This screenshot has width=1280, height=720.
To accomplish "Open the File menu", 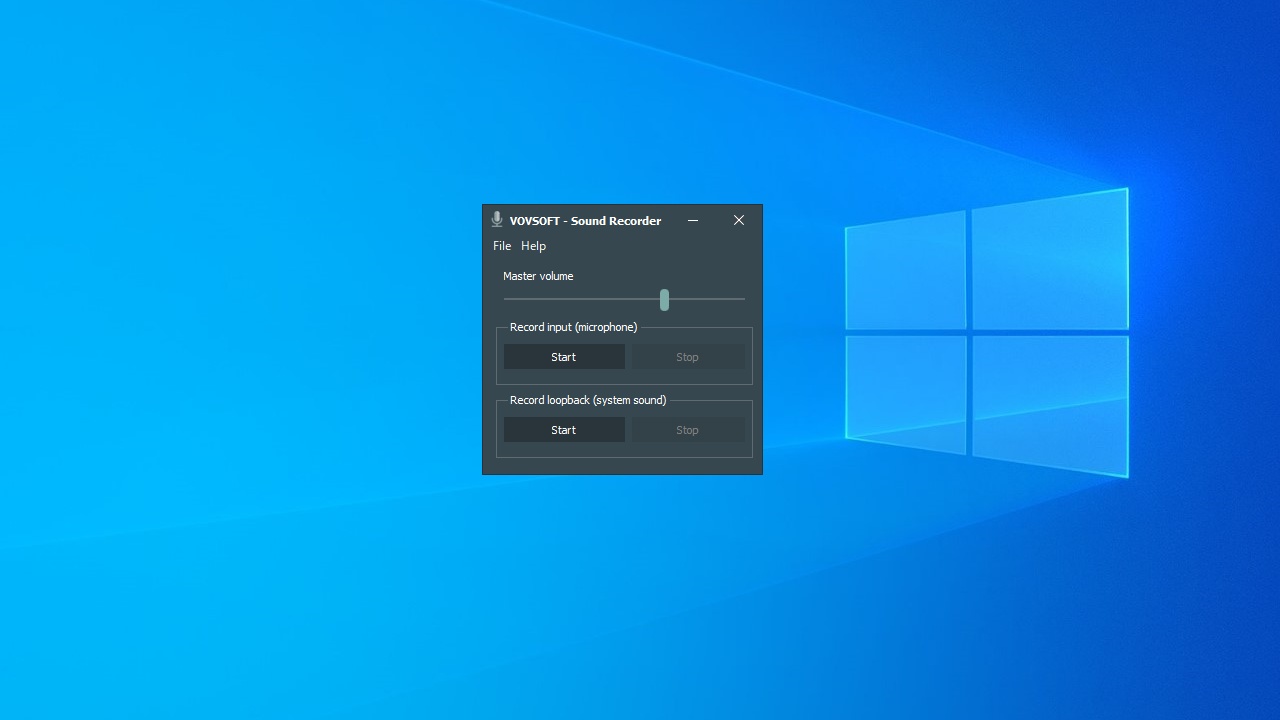I will click(x=502, y=246).
